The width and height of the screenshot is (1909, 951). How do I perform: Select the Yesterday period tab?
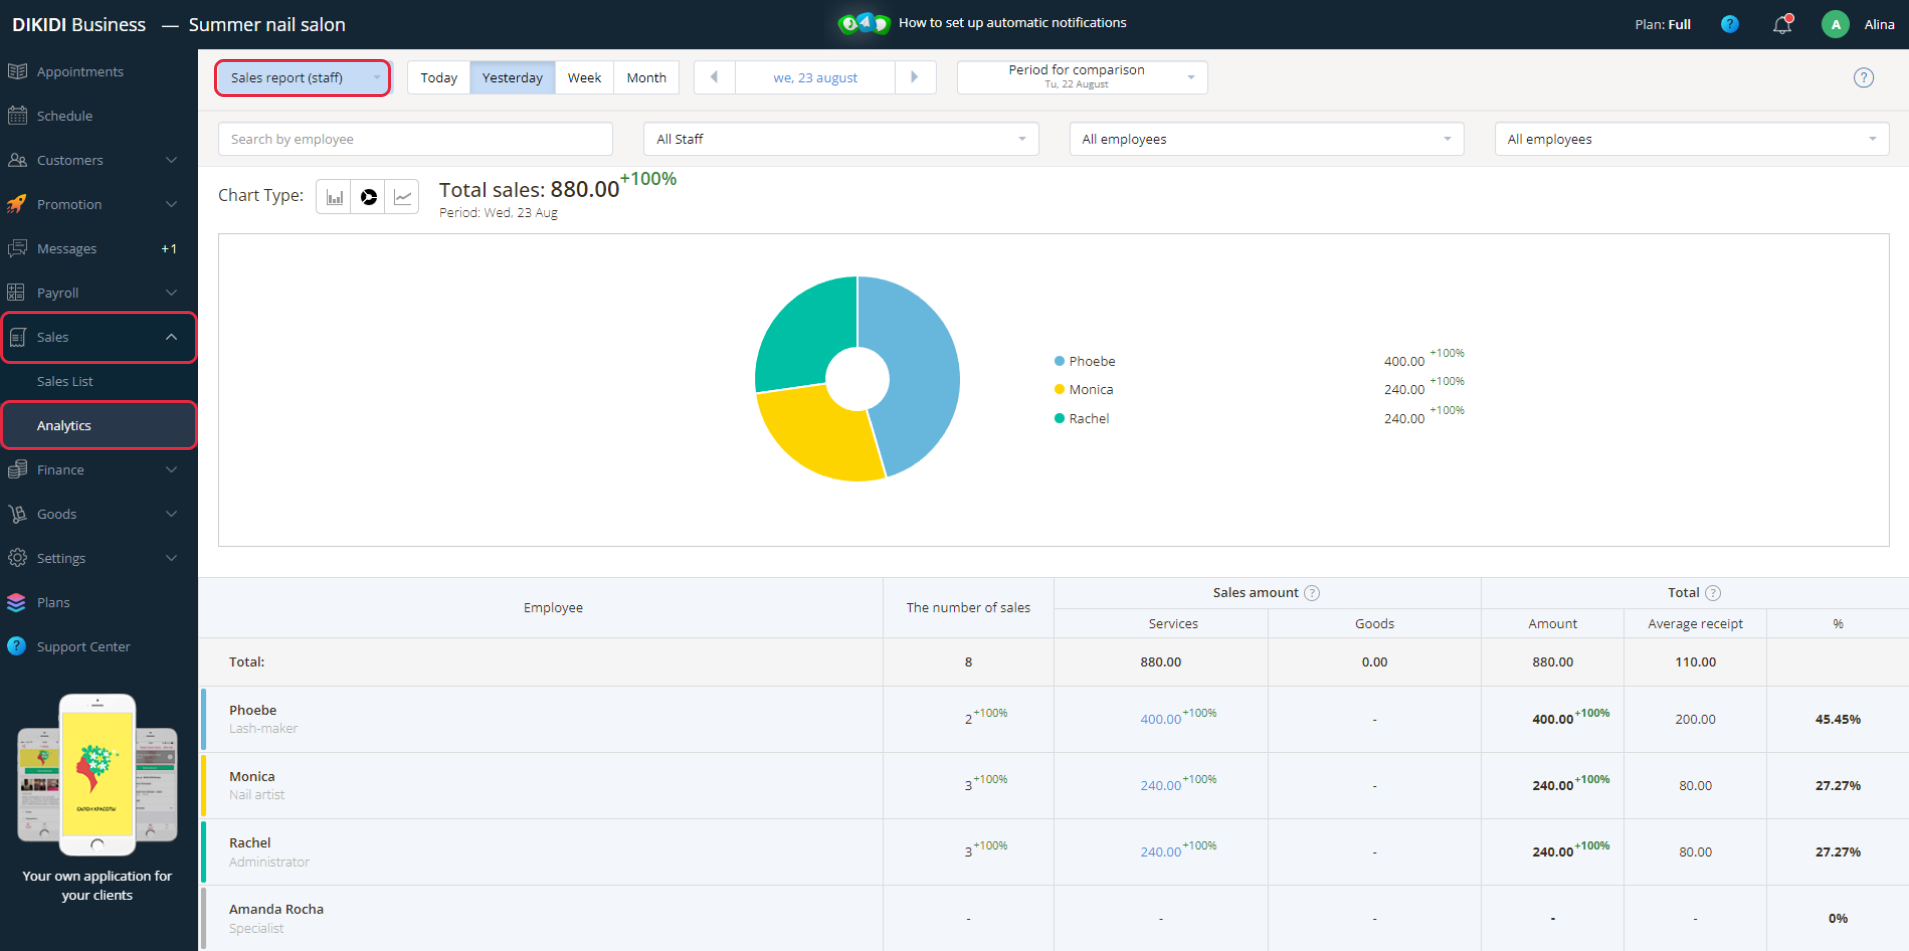pos(512,77)
